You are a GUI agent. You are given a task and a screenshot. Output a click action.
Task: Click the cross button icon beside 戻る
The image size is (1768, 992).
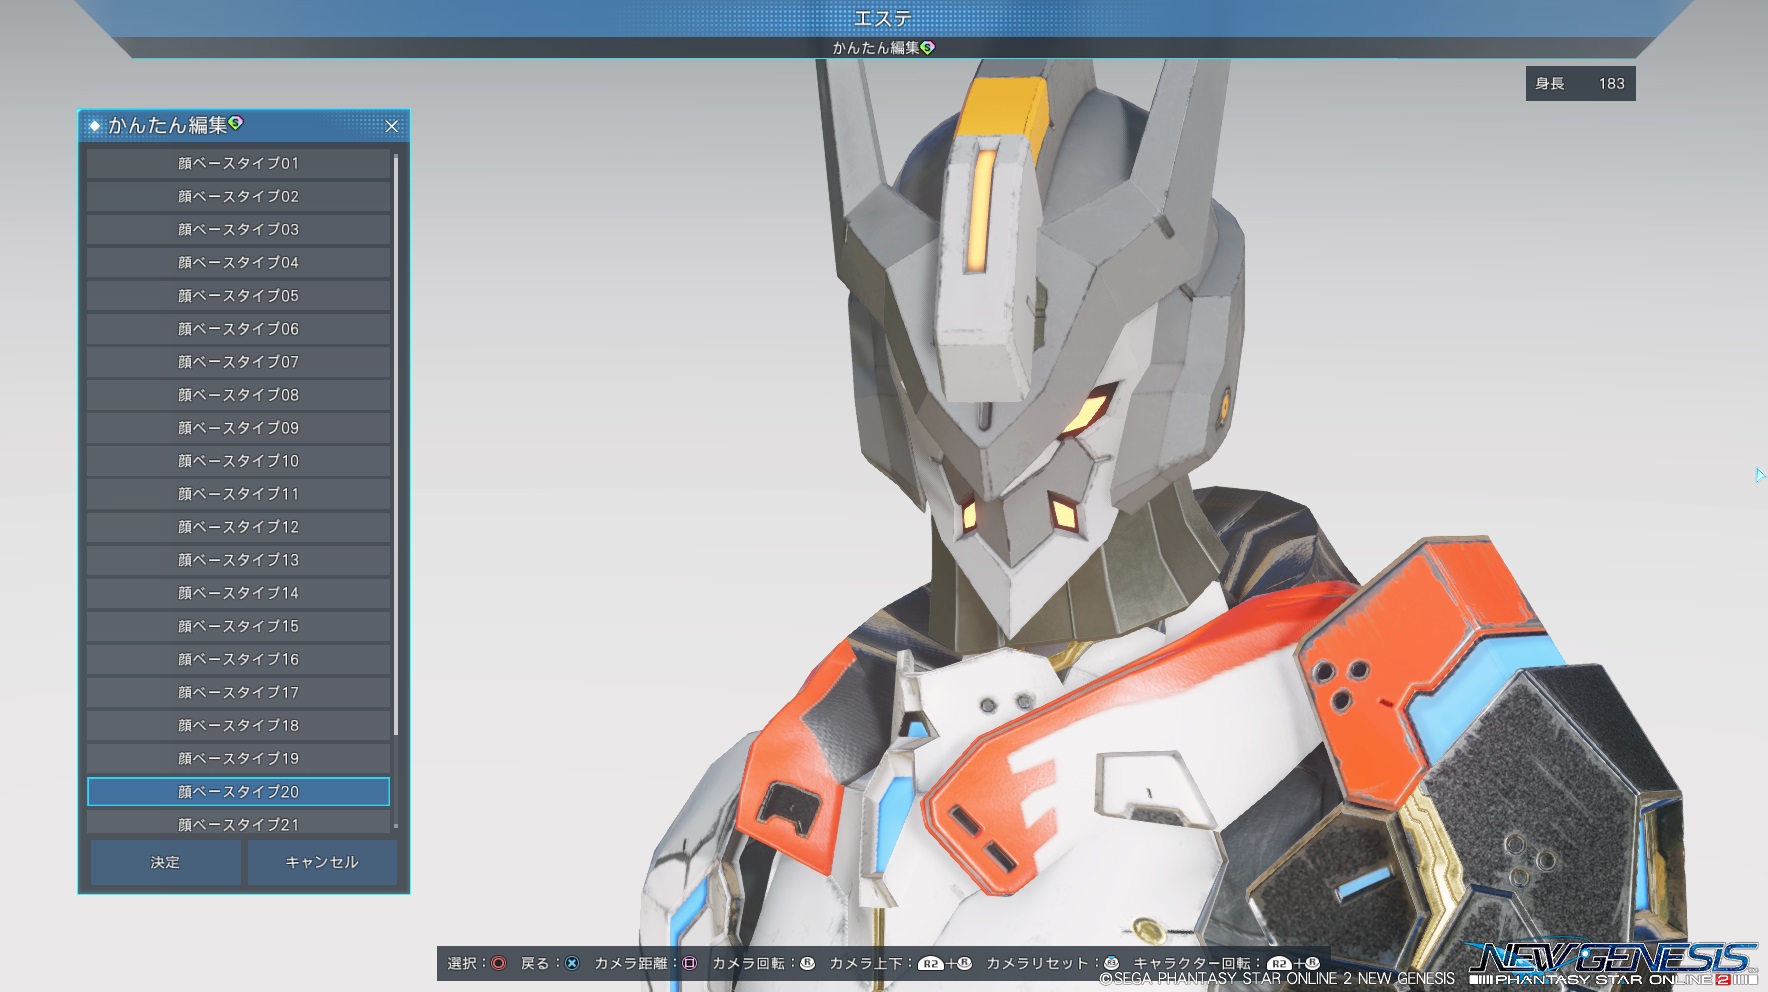pos(572,963)
